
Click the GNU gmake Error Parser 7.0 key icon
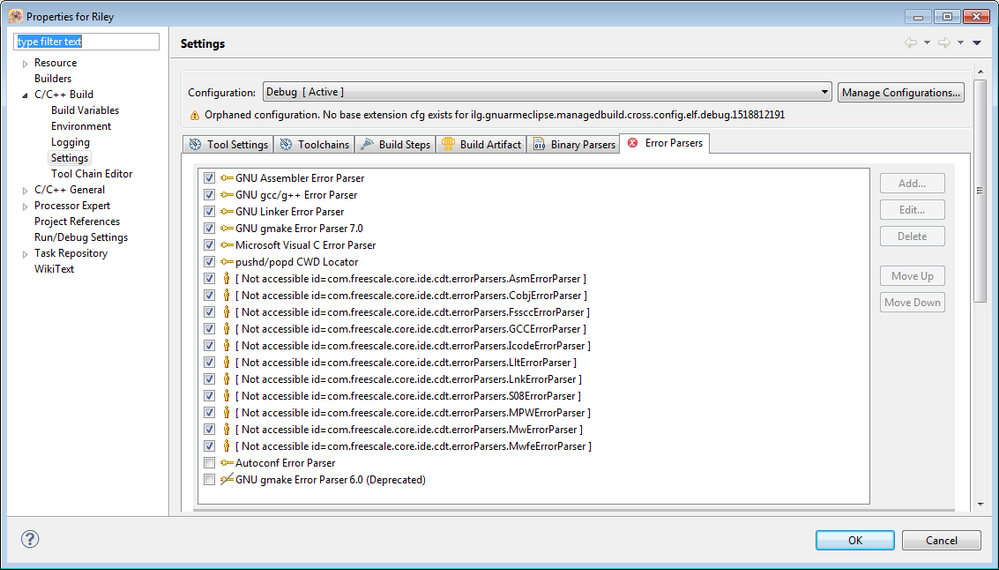(227, 228)
